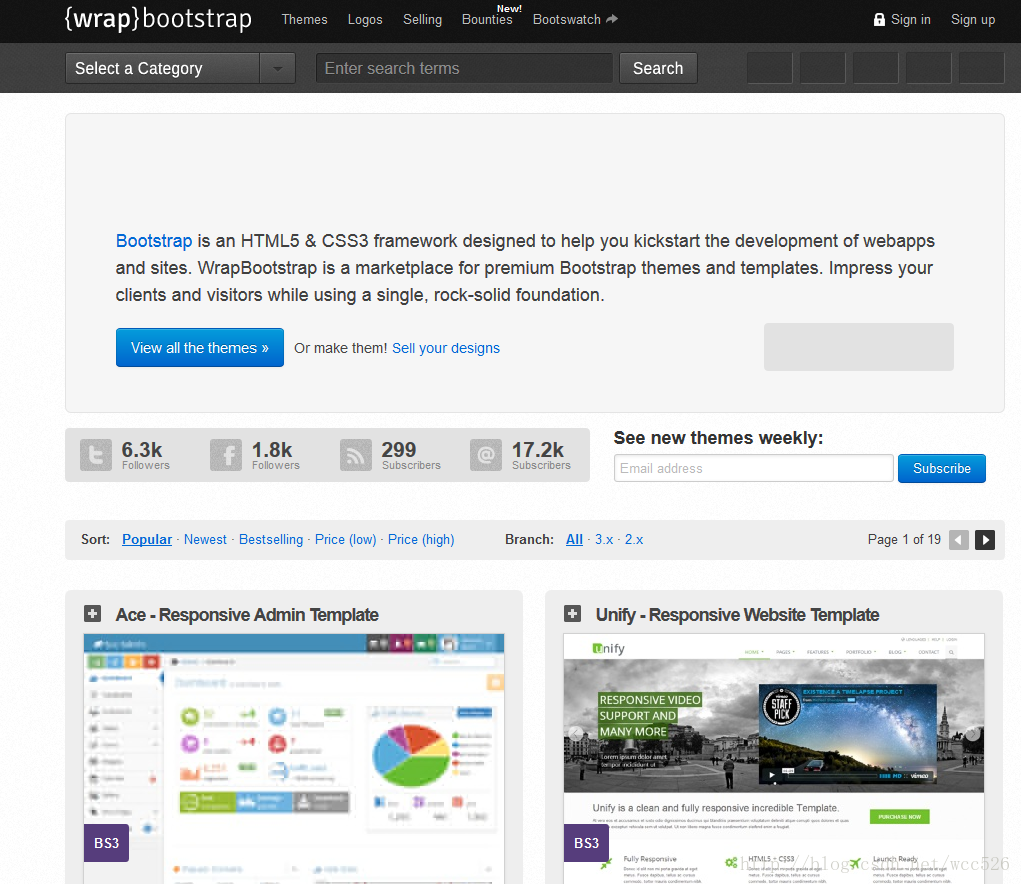Click the Sign in link
The image size is (1021, 884).
pyautogui.click(x=910, y=20)
